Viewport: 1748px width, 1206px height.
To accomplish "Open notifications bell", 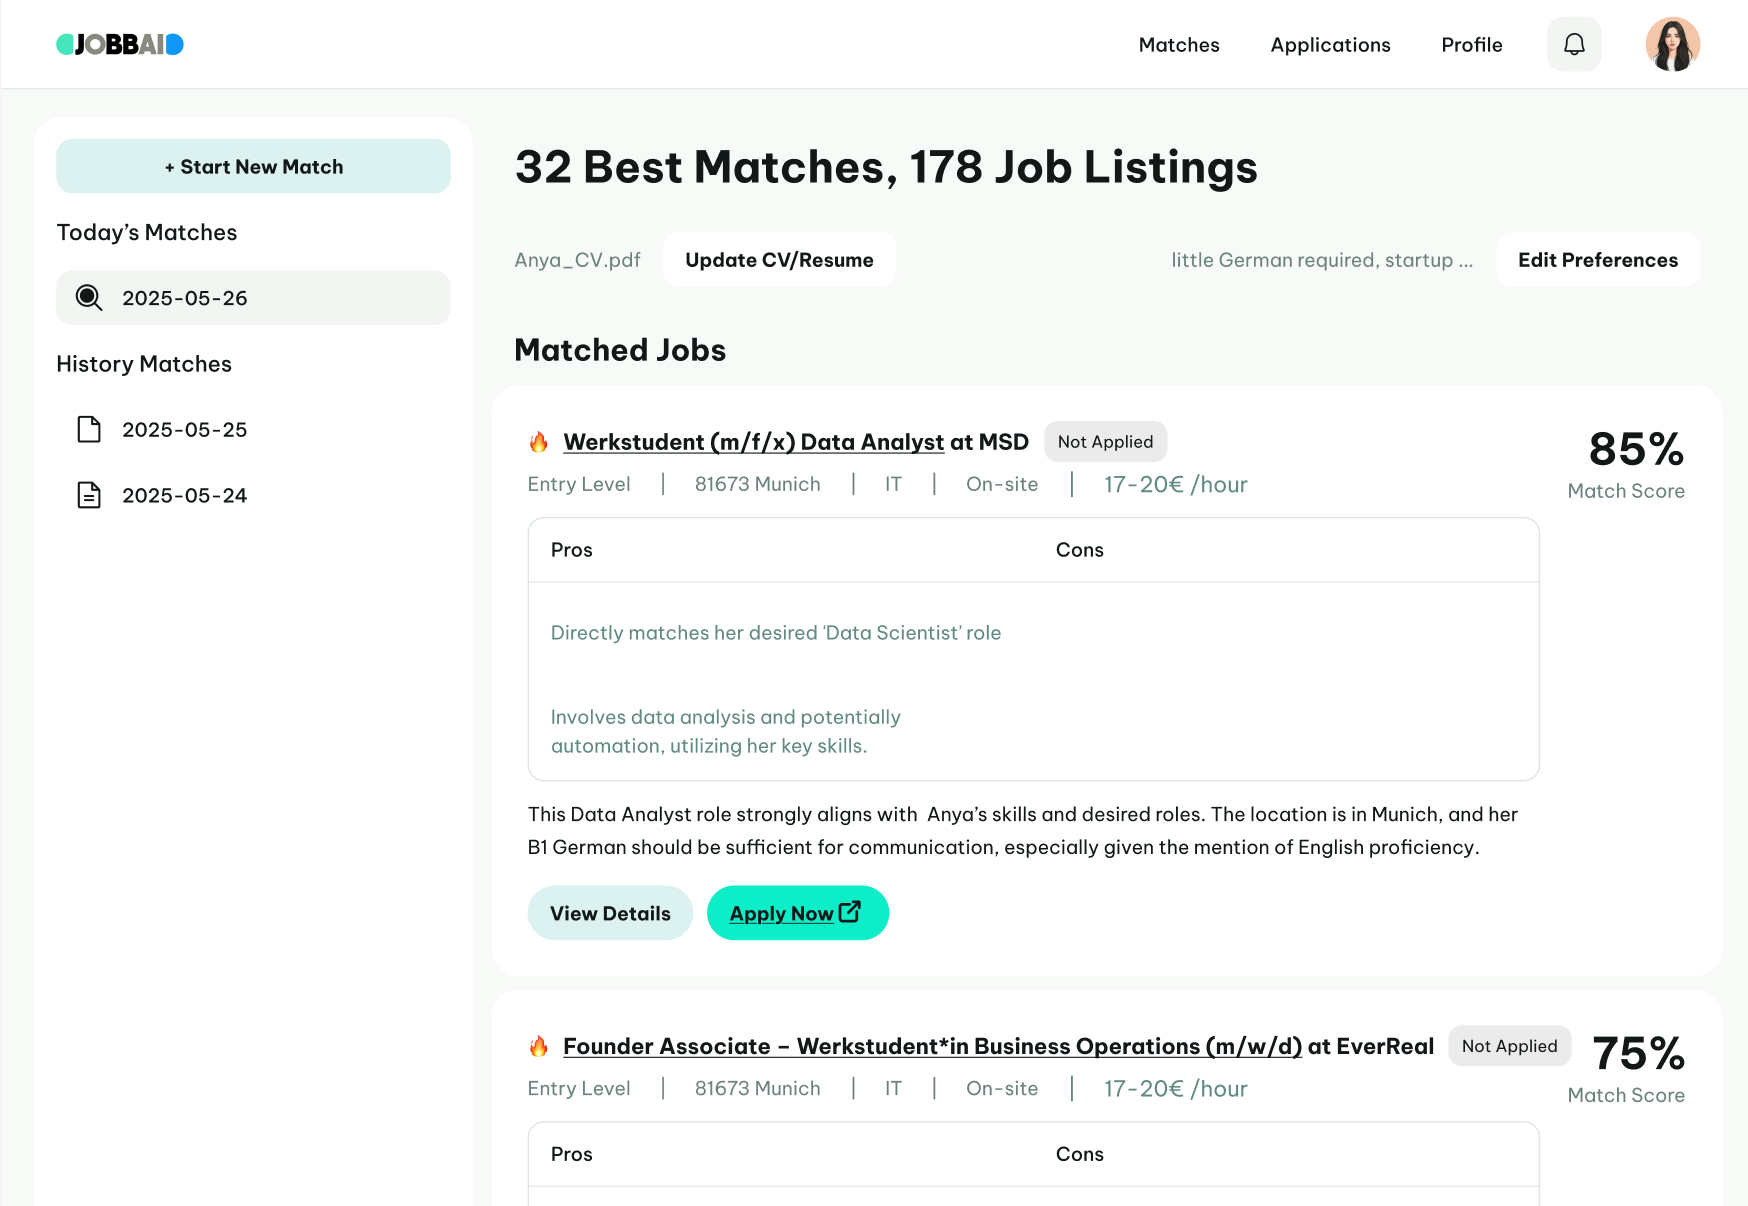I will 1574,44.
